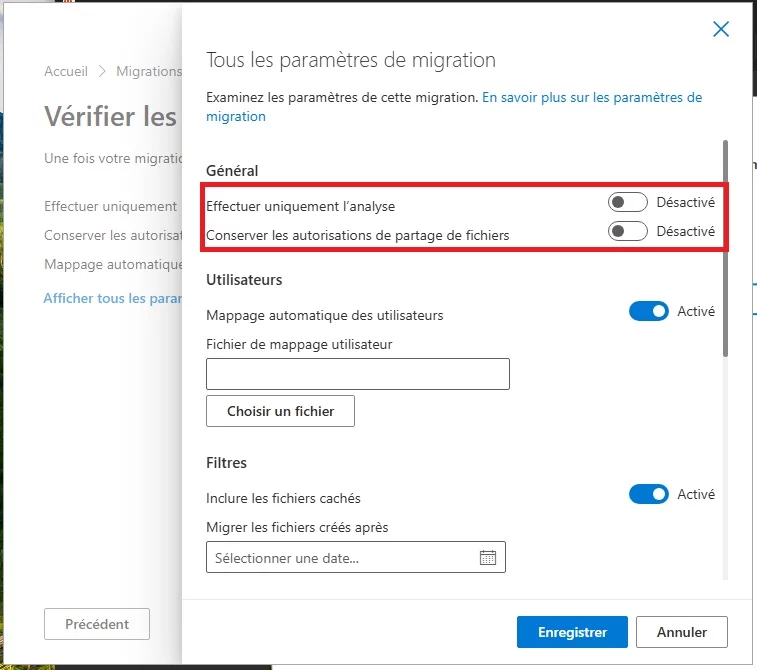Viewport: 757px width, 670px height.
Task: Open the calendar icon date picker
Action: click(x=488, y=558)
